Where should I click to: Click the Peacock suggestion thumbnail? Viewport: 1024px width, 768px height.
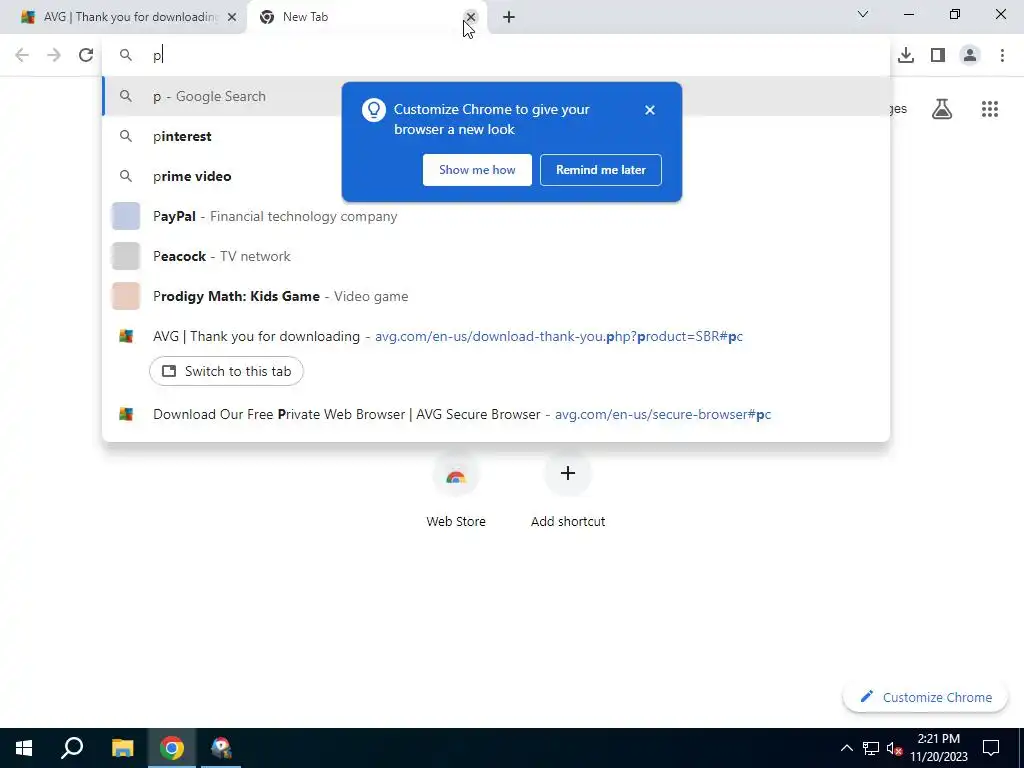125,256
